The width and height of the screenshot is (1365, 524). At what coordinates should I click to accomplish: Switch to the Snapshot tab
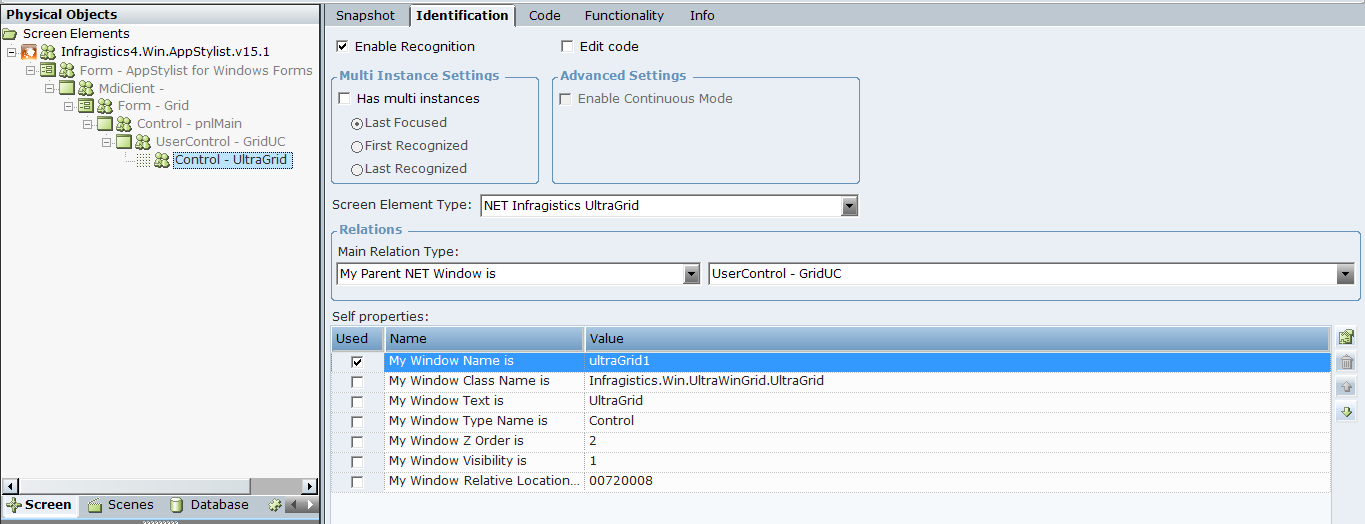point(365,15)
